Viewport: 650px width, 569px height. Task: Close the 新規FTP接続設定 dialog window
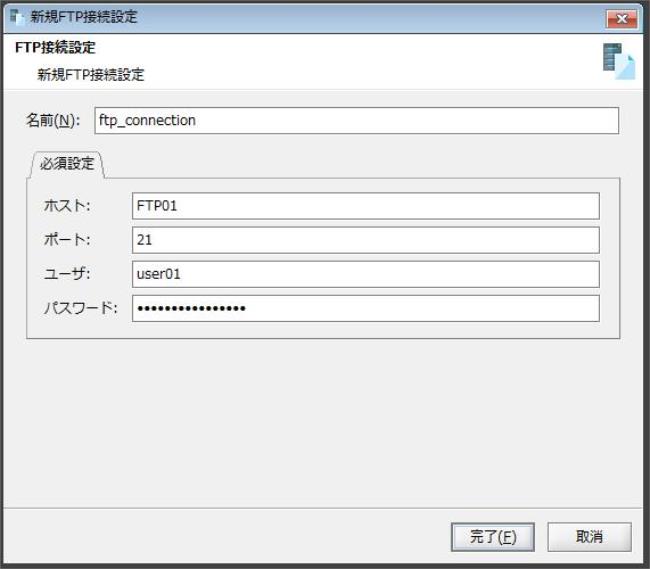pyautogui.click(x=621, y=18)
